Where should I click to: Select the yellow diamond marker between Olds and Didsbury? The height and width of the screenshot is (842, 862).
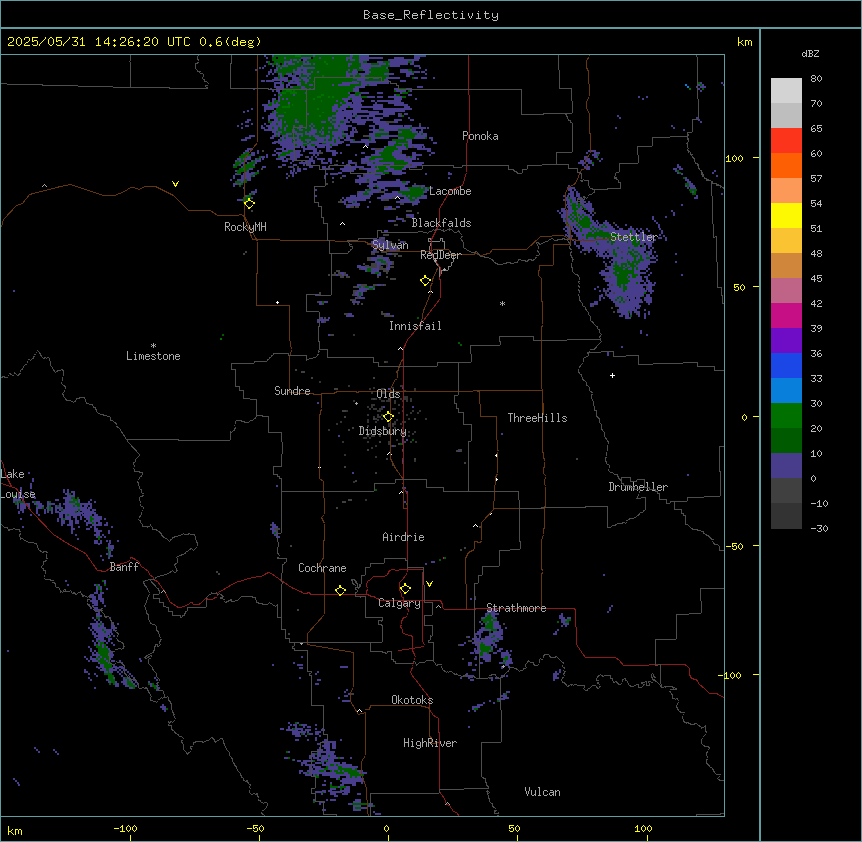(x=388, y=417)
